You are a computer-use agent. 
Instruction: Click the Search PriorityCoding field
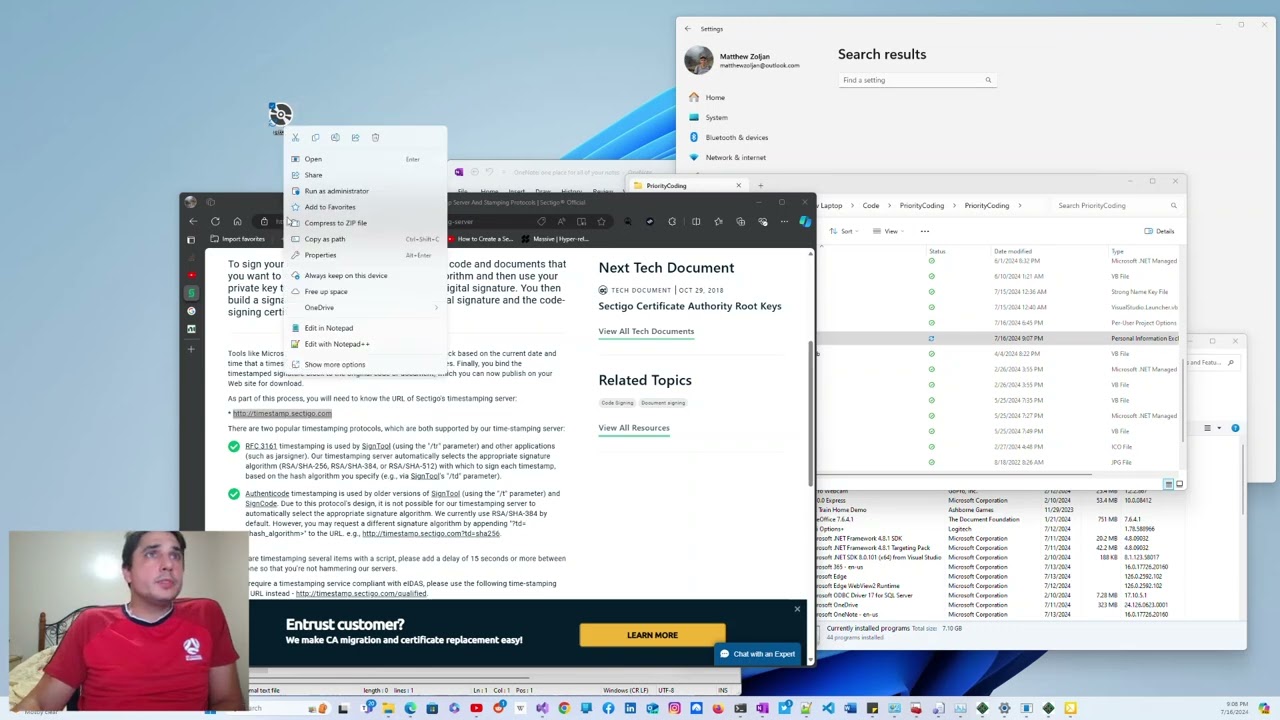point(1116,206)
